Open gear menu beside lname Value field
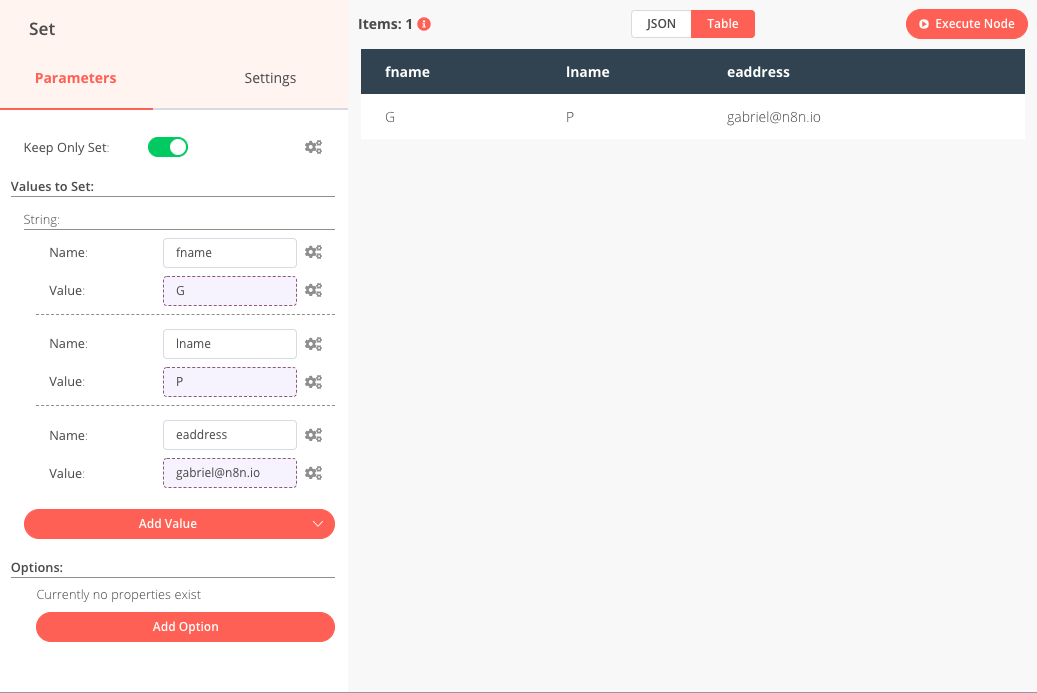The height and width of the screenshot is (693, 1037). tap(313, 381)
